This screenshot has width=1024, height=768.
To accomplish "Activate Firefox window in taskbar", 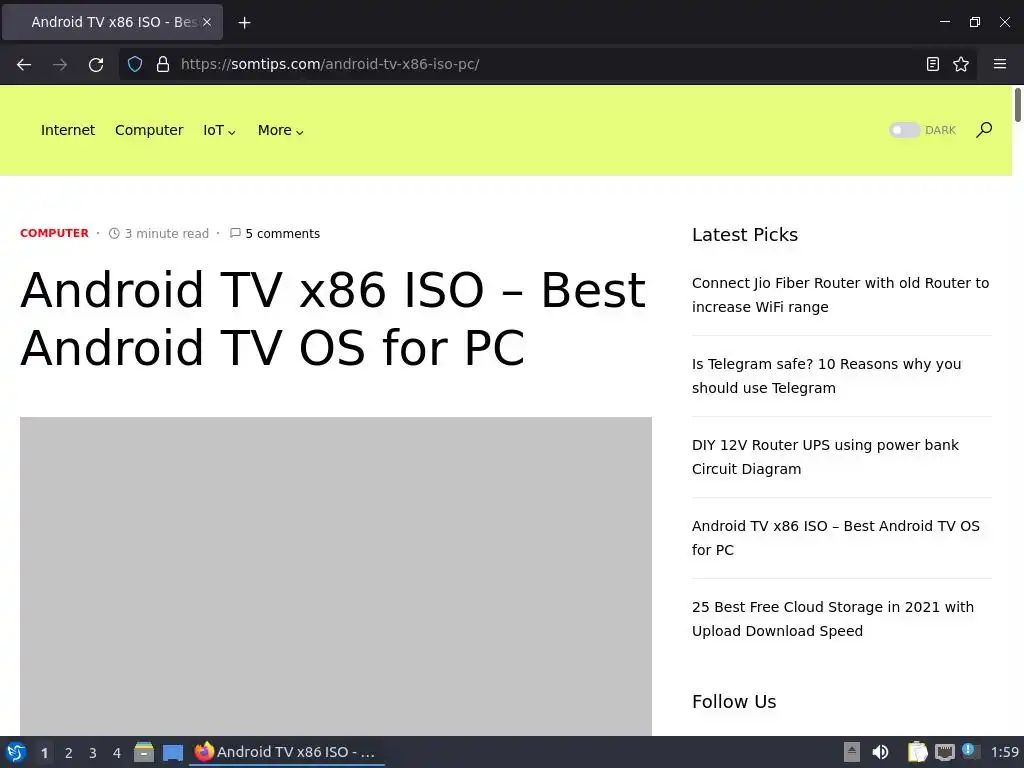I will [x=287, y=752].
